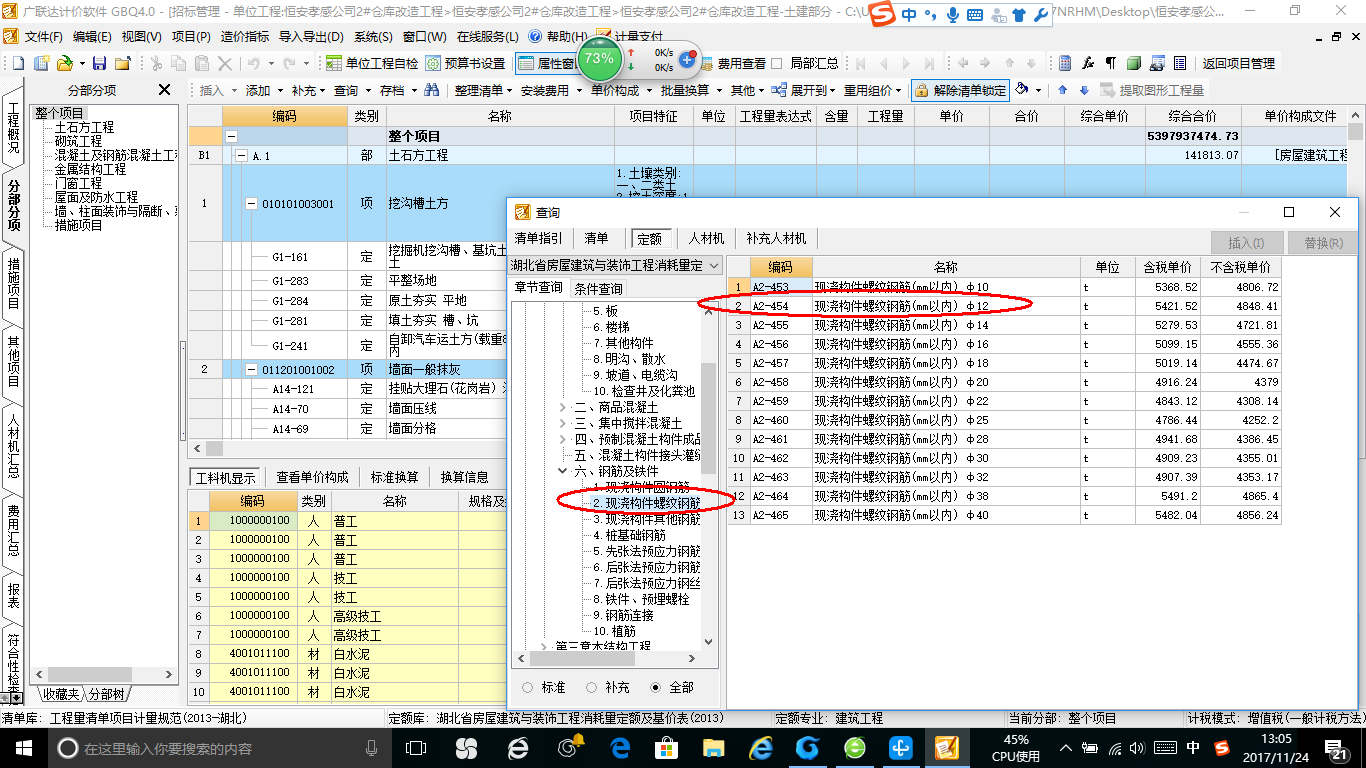The image size is (1366, 768).
Task: Click the Cut scissors icon
Action: click(x=156, y=63)
